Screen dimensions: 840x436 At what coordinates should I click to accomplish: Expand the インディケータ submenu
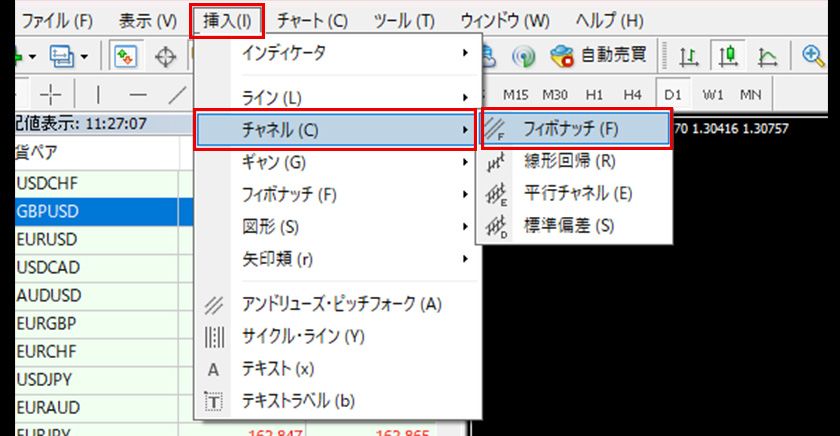point(338,52)
